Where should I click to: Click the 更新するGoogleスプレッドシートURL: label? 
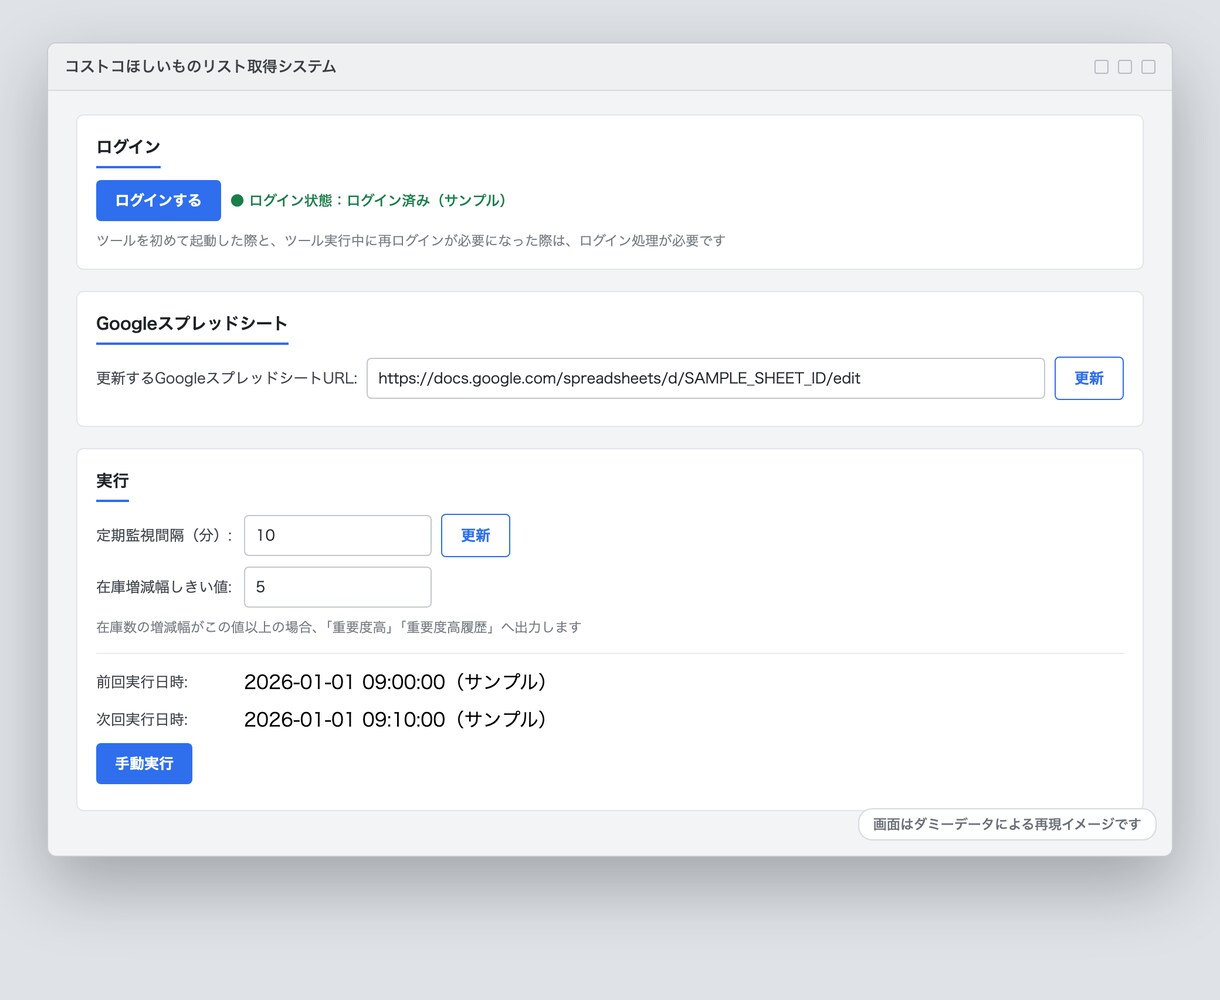[227, 379]
